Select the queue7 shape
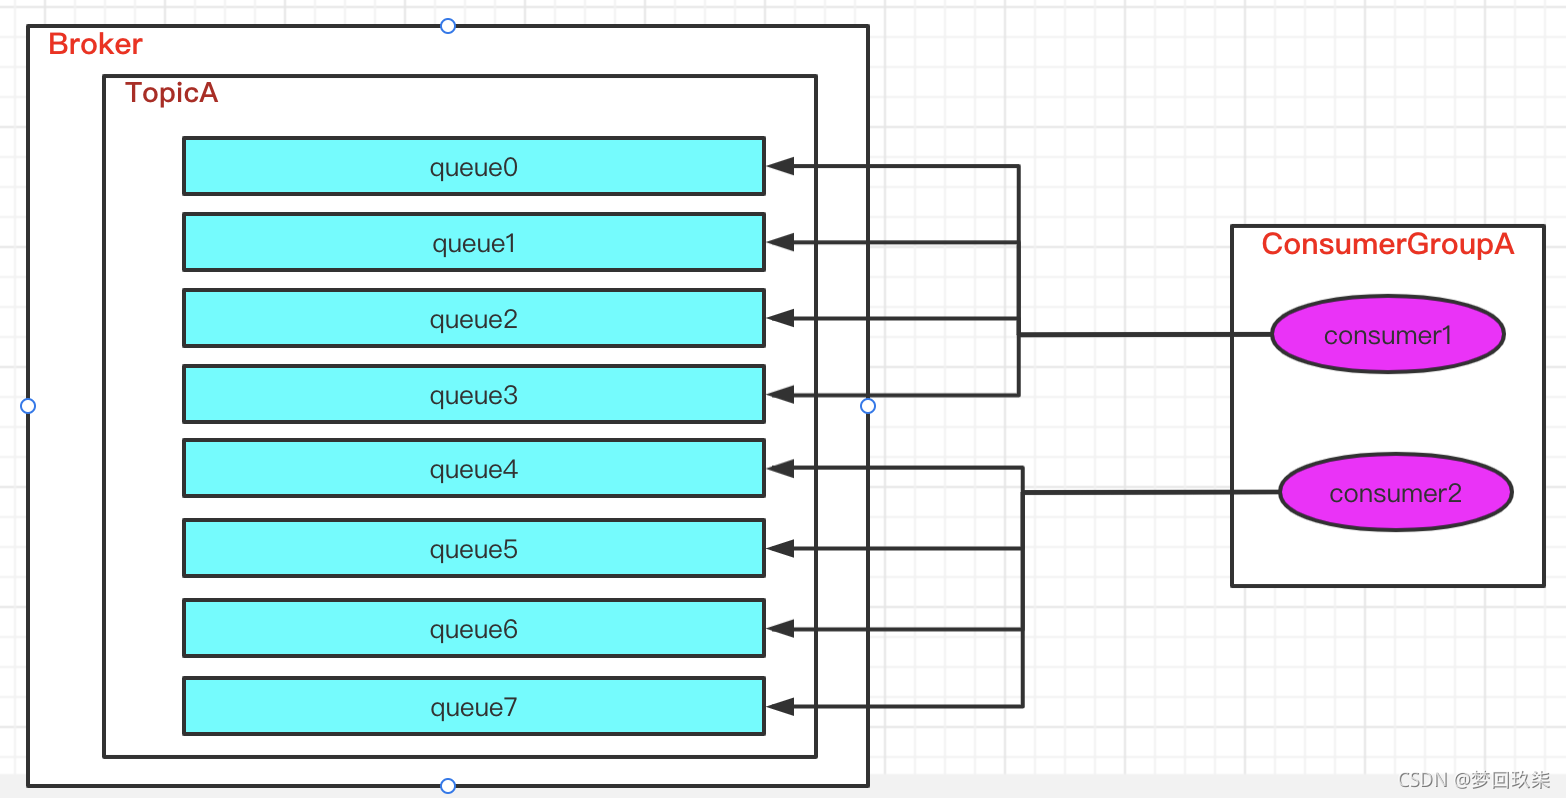Screen dimensions: 1566x798 pyautogui.click(x=473, y=706)
